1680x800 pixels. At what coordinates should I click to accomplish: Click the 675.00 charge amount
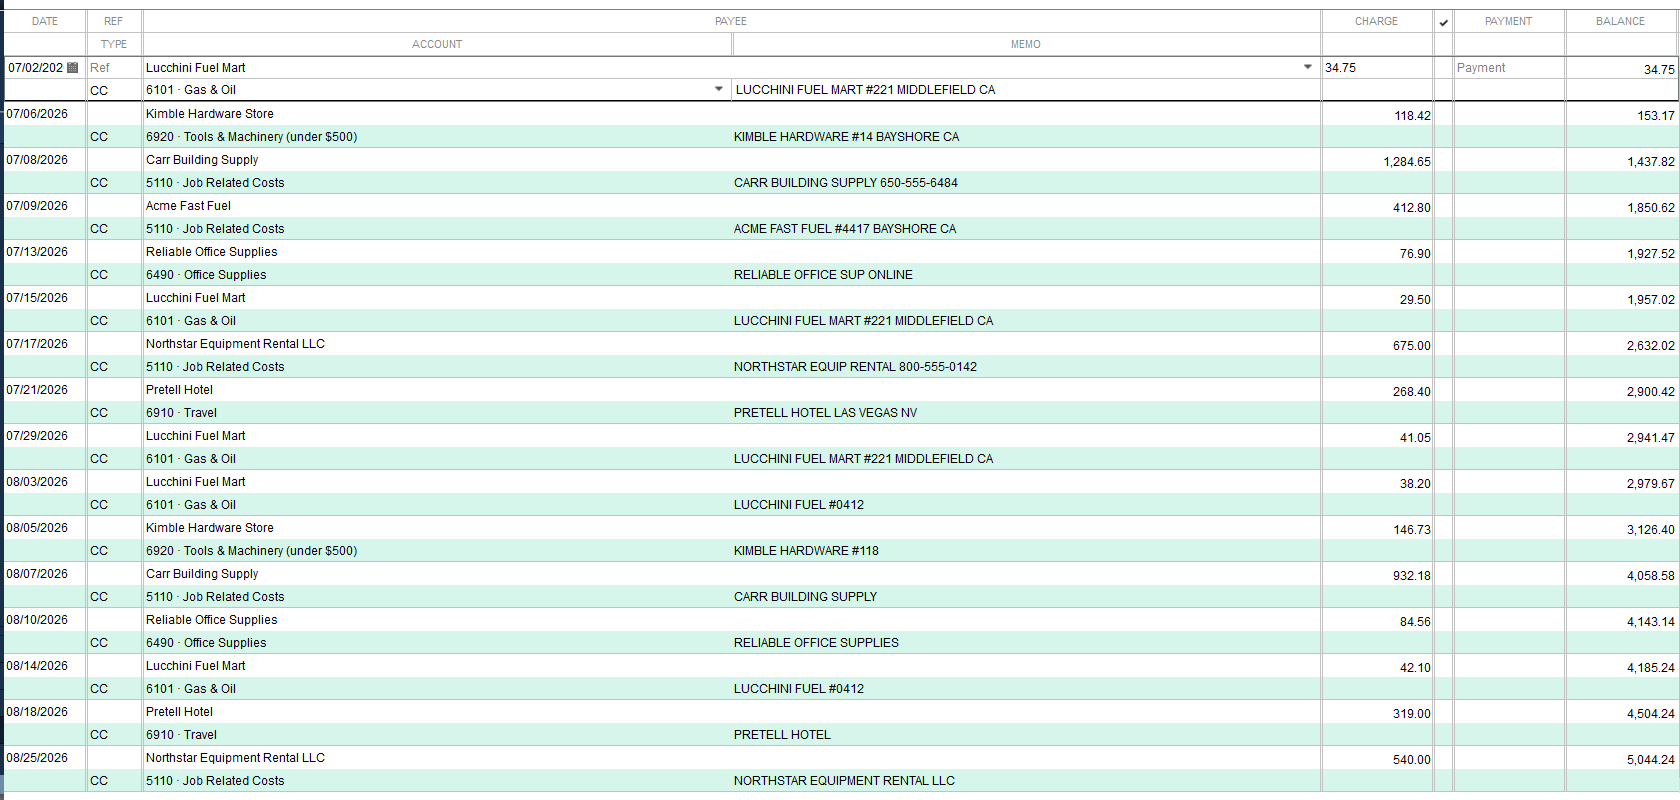click(1412, 346)
